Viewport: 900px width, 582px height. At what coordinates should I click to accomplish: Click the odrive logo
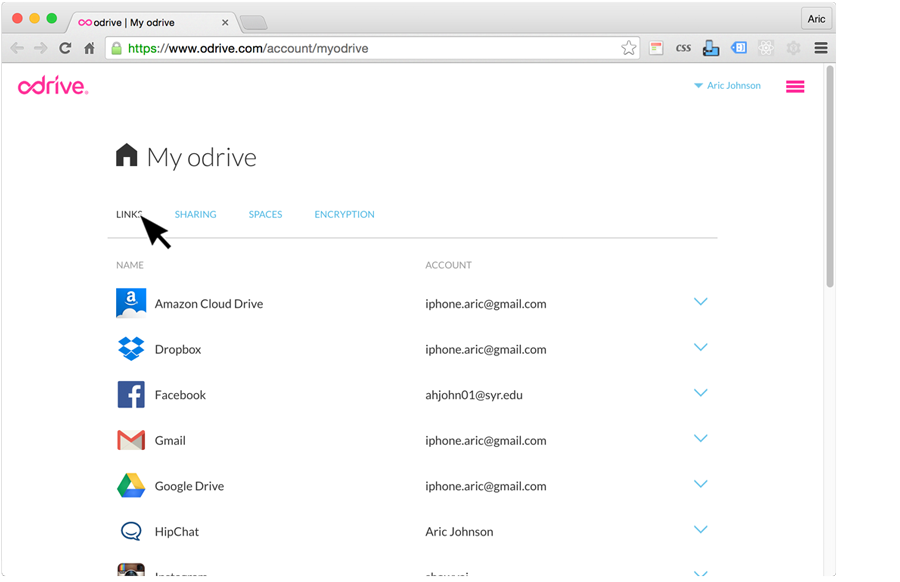(x=53, y=86)
